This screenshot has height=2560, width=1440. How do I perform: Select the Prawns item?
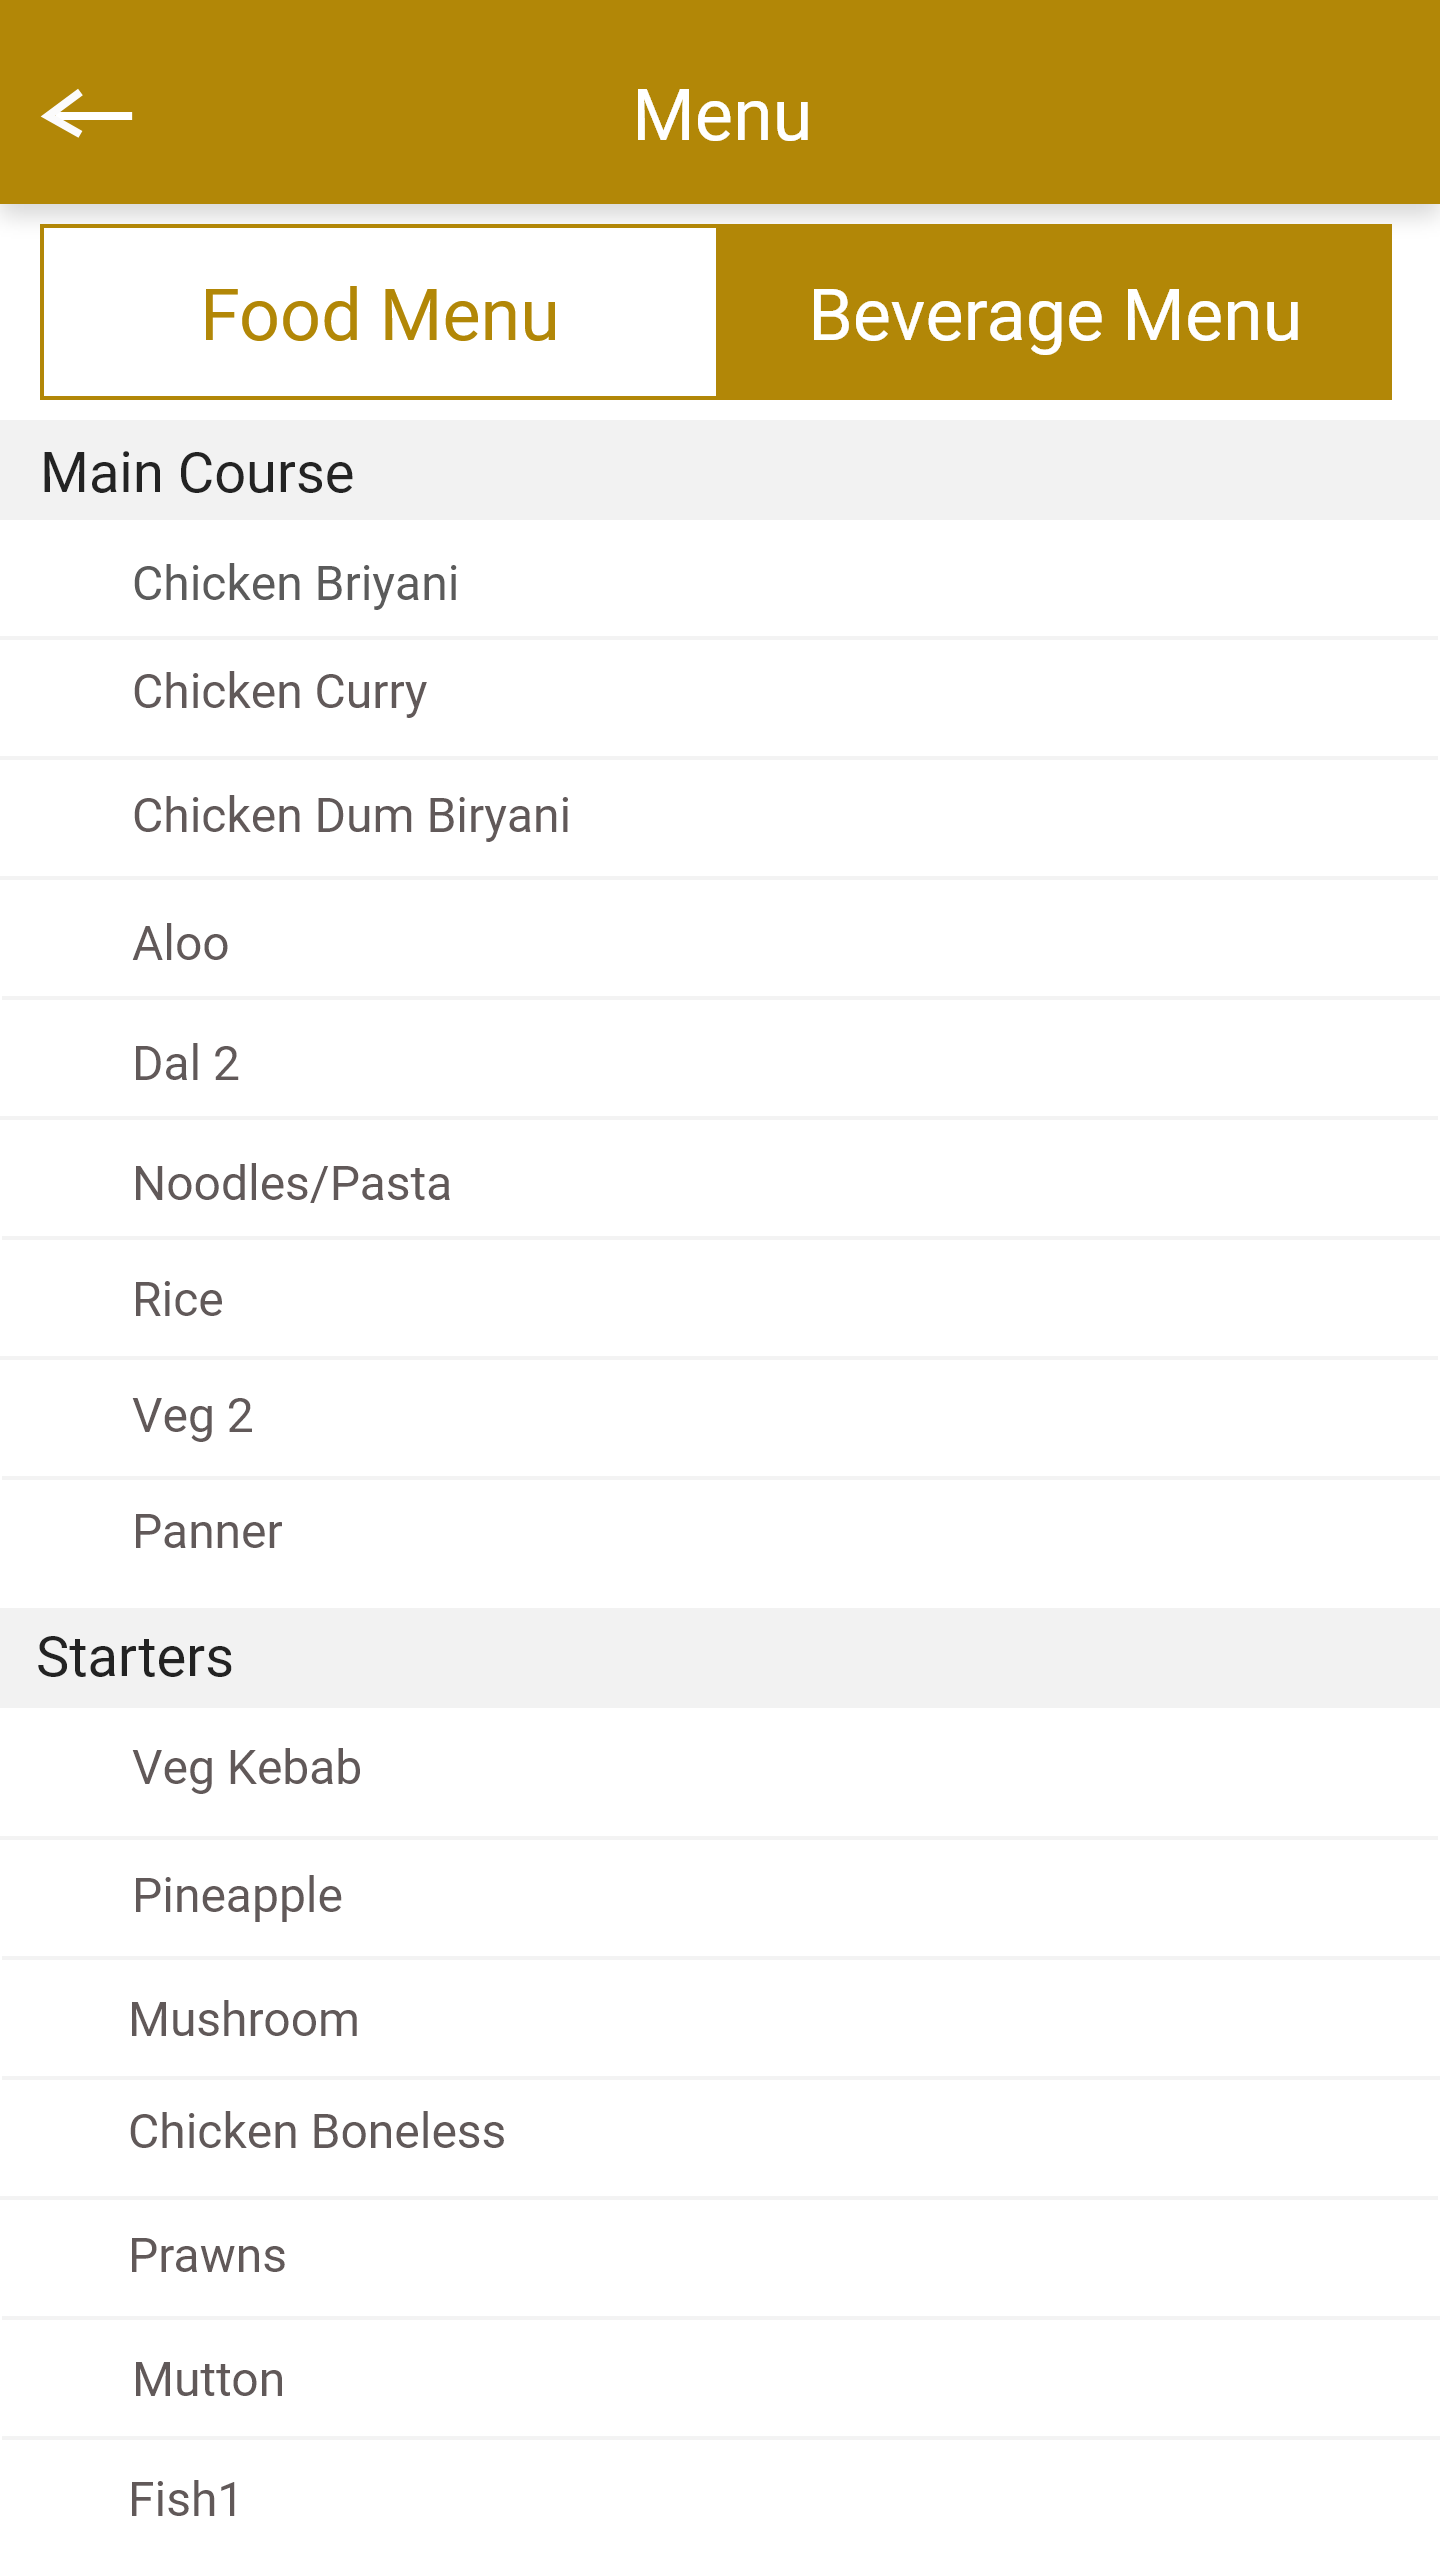[x=208, y=2256]
